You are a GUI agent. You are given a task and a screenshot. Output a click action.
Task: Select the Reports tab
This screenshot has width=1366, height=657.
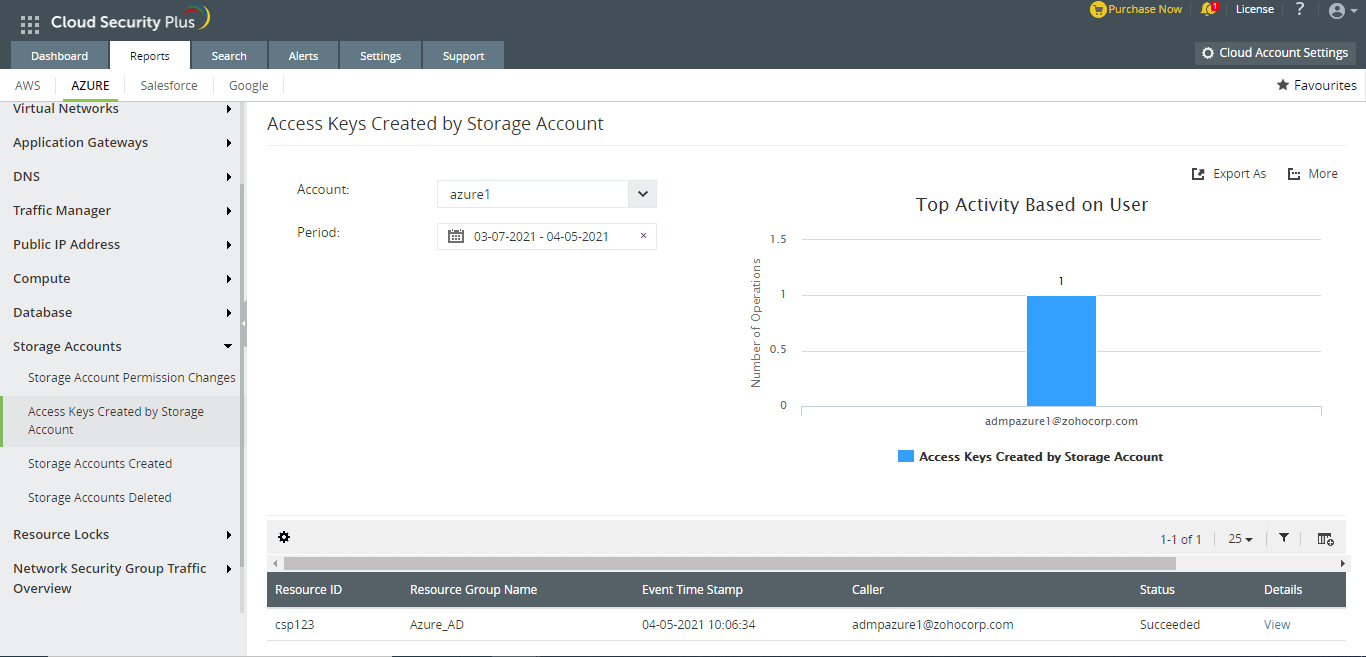click(x=150, y=56)
